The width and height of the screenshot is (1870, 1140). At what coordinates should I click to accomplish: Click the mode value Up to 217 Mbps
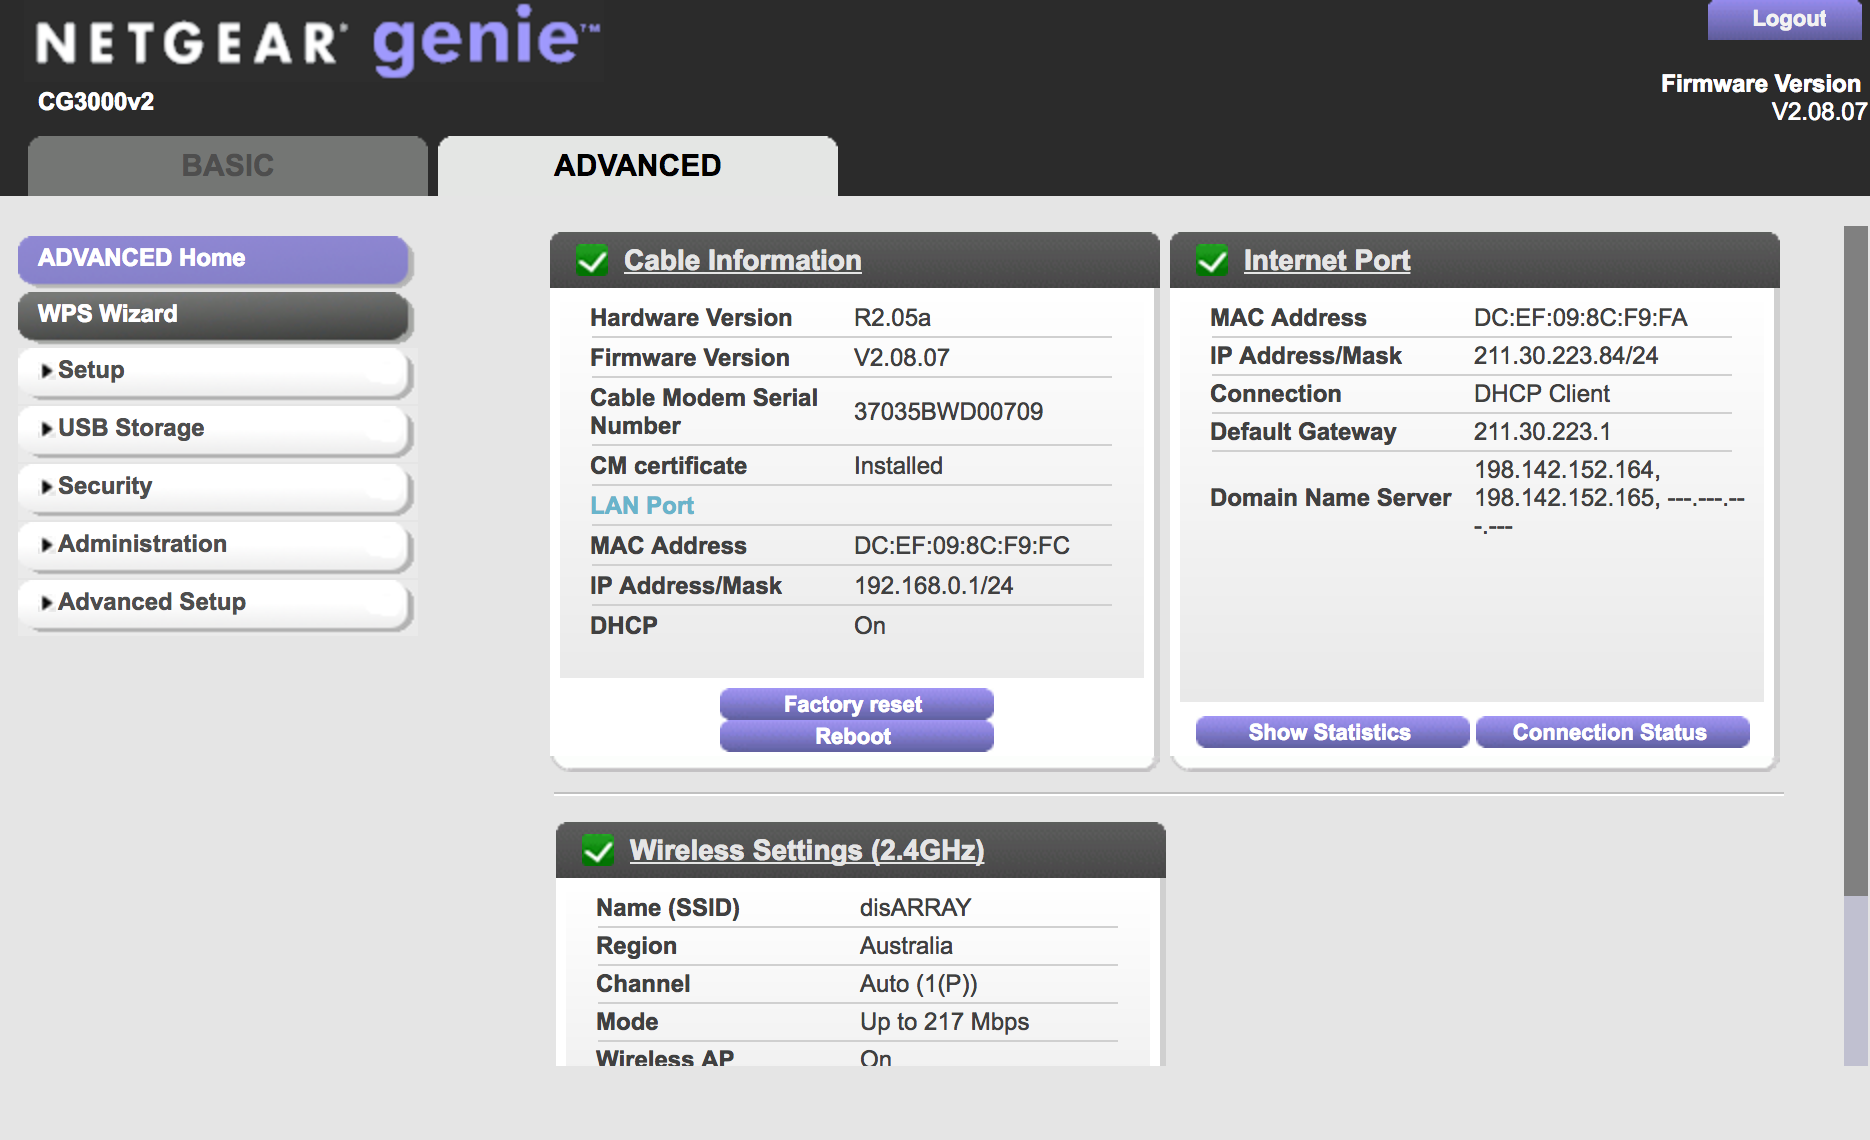tap(944, 1022)
